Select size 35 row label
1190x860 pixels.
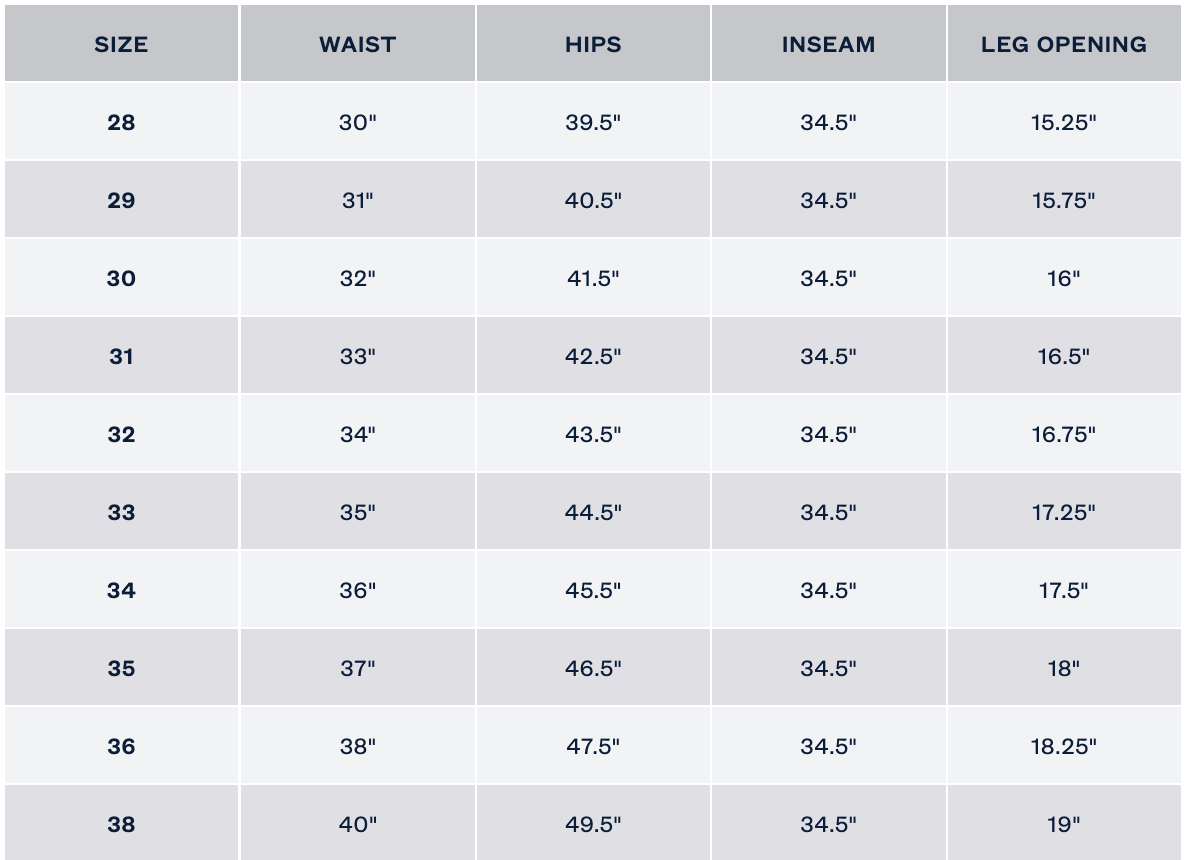point(121,669)
